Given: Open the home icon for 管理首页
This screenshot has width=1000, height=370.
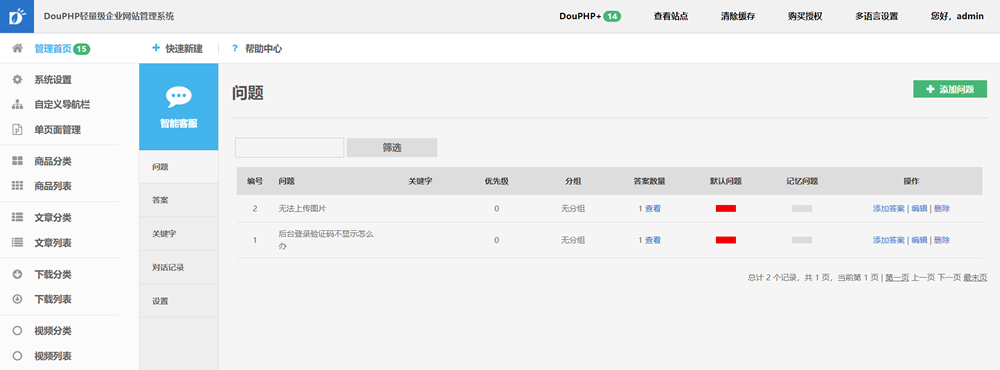Looking at the screenshot, I should point(18,48).
